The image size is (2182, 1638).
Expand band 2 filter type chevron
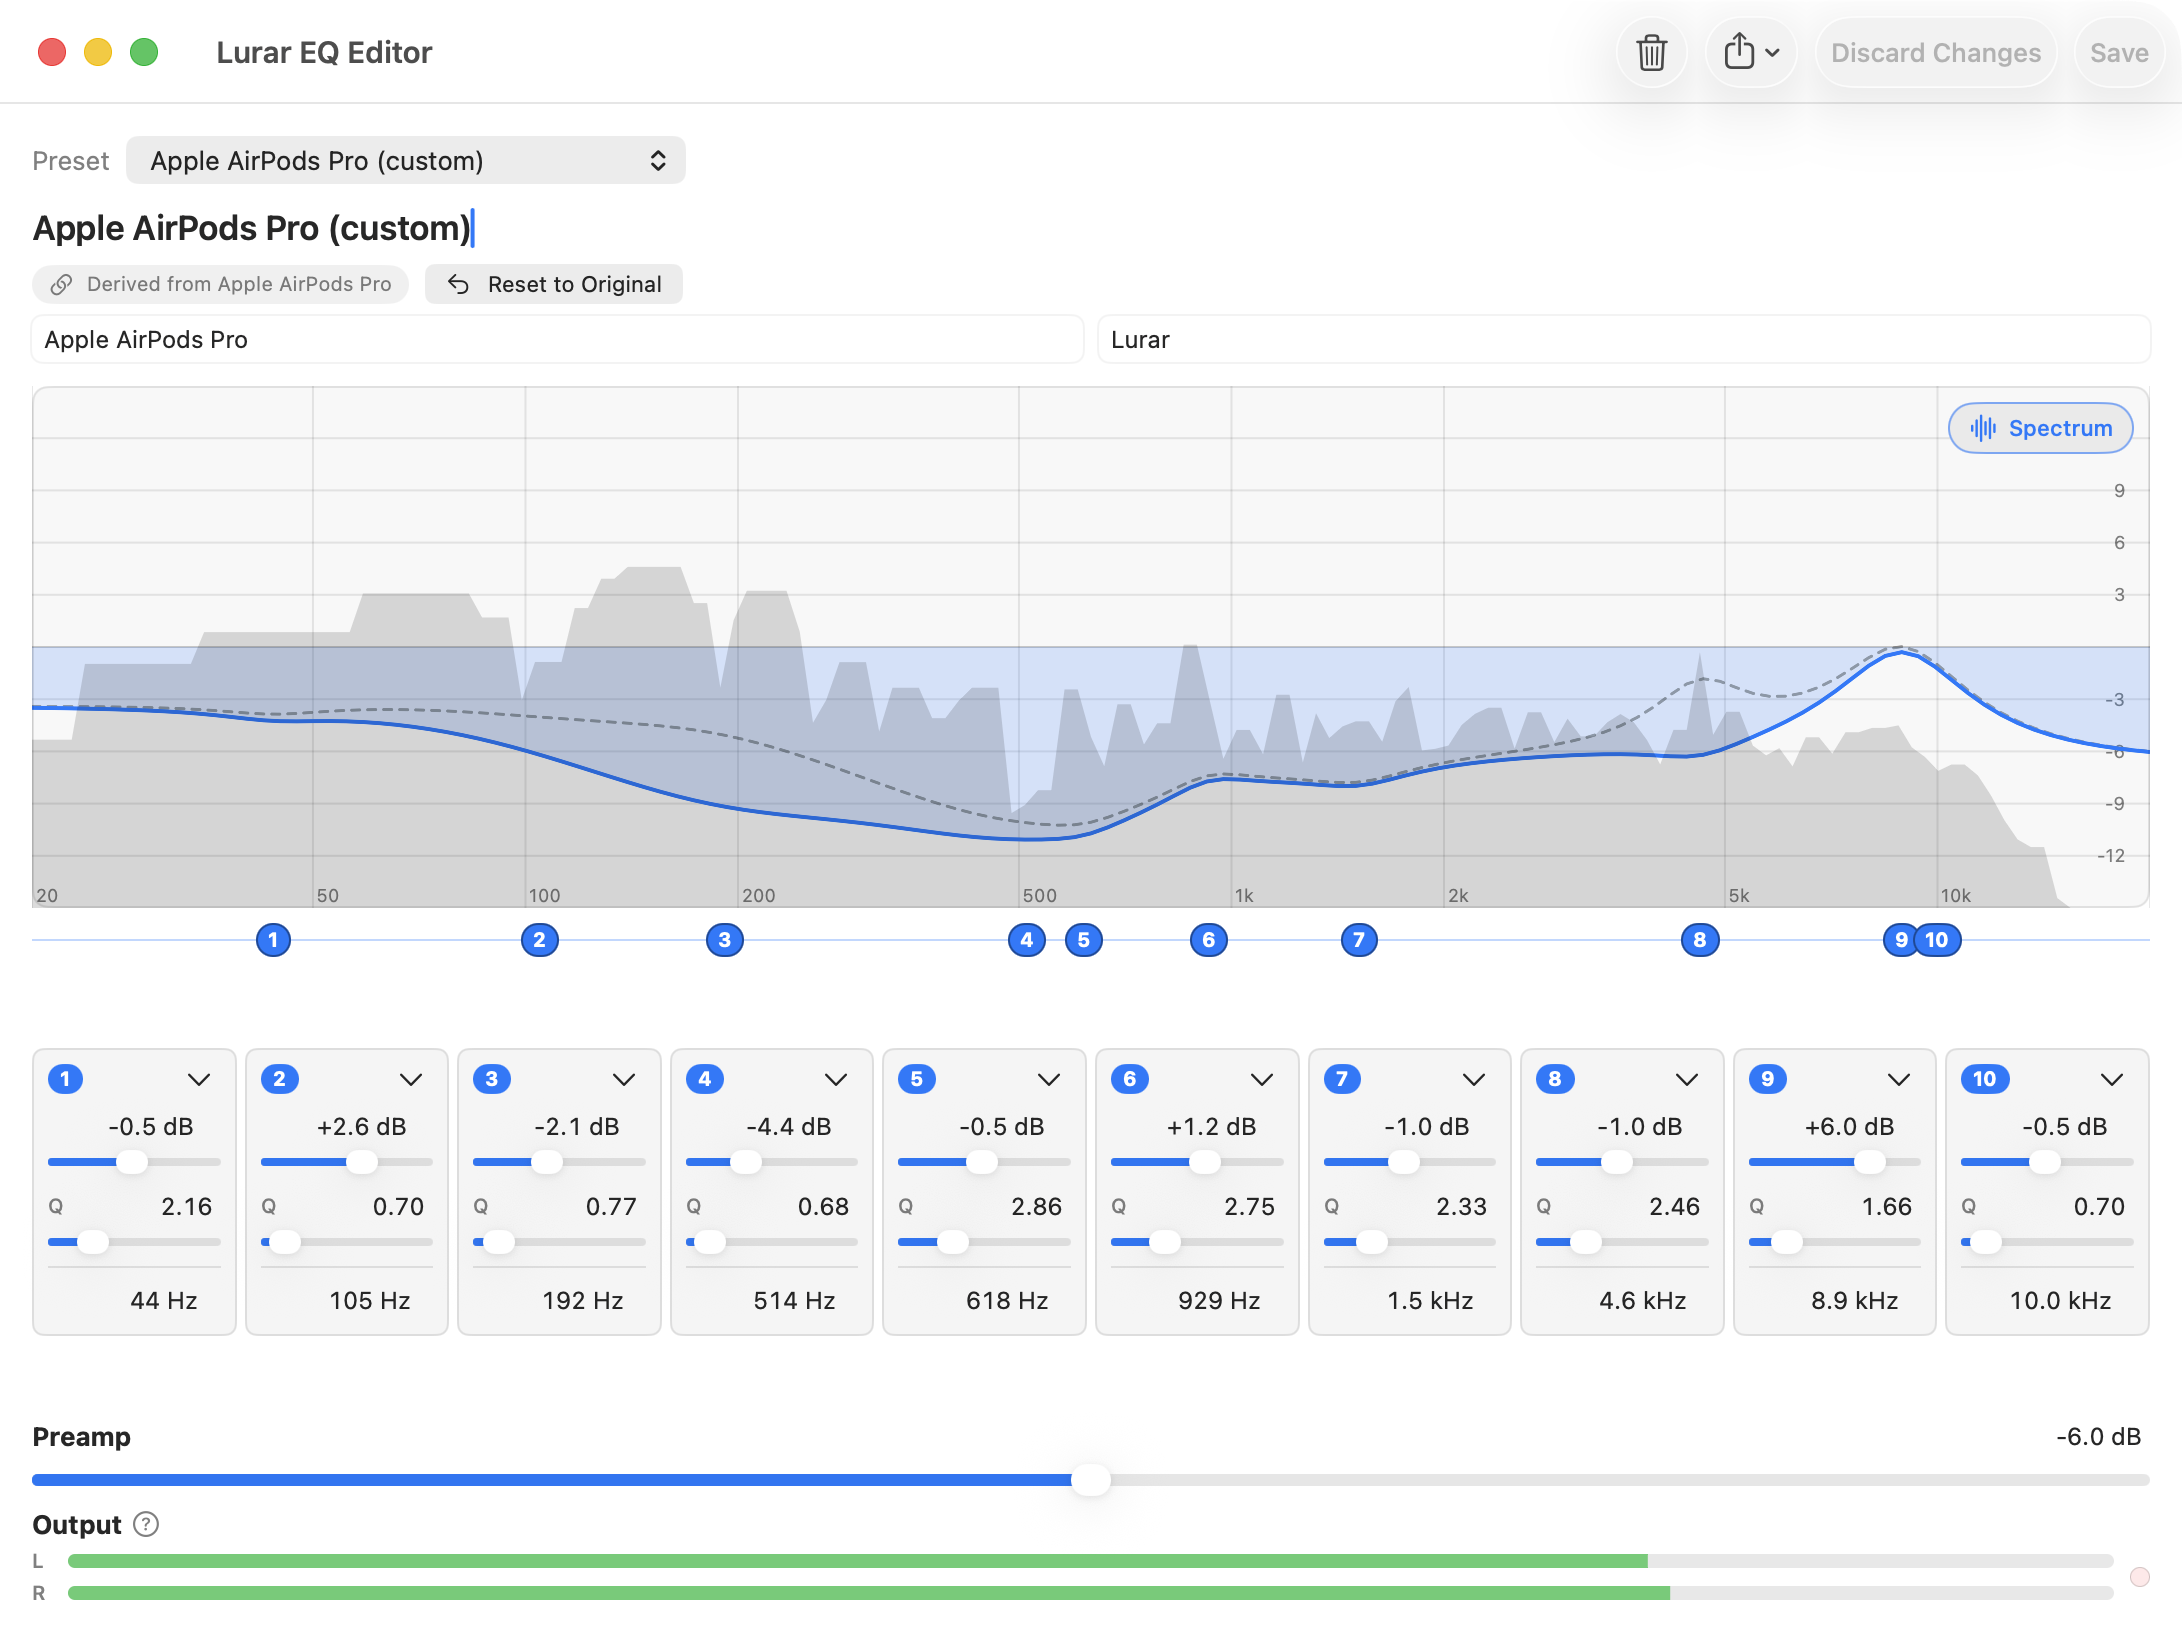click(x=411, y=1080)
